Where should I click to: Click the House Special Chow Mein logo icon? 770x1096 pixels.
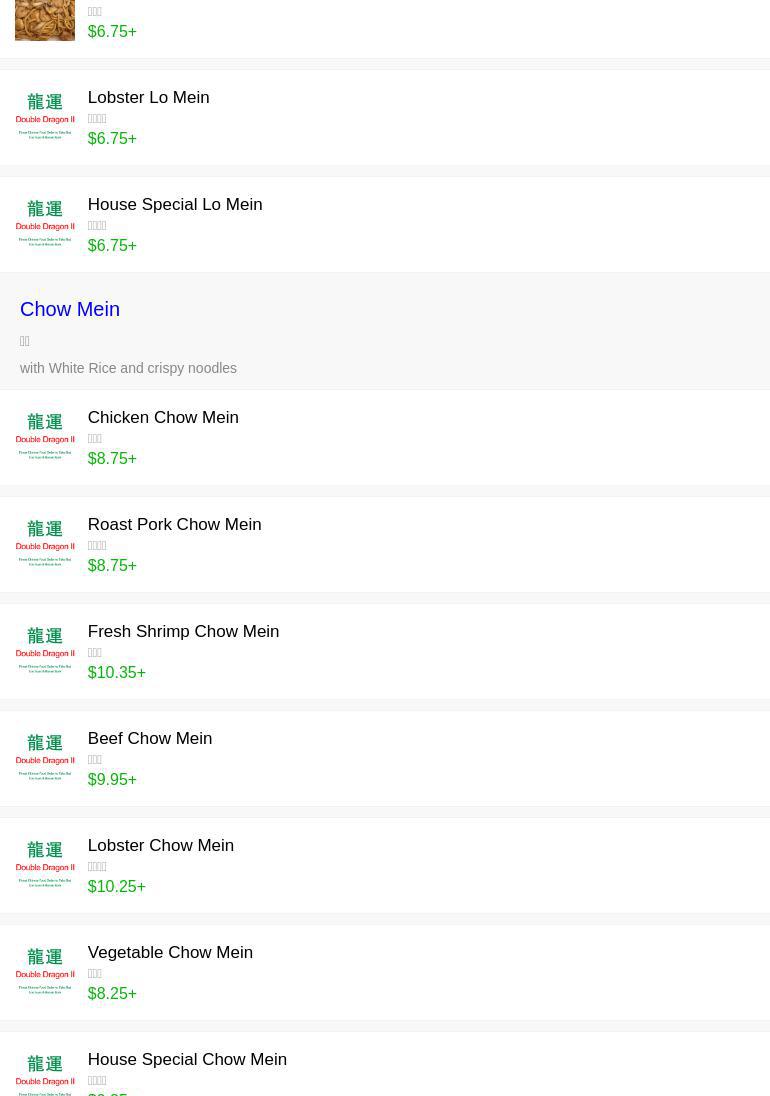pos(45,1075)
